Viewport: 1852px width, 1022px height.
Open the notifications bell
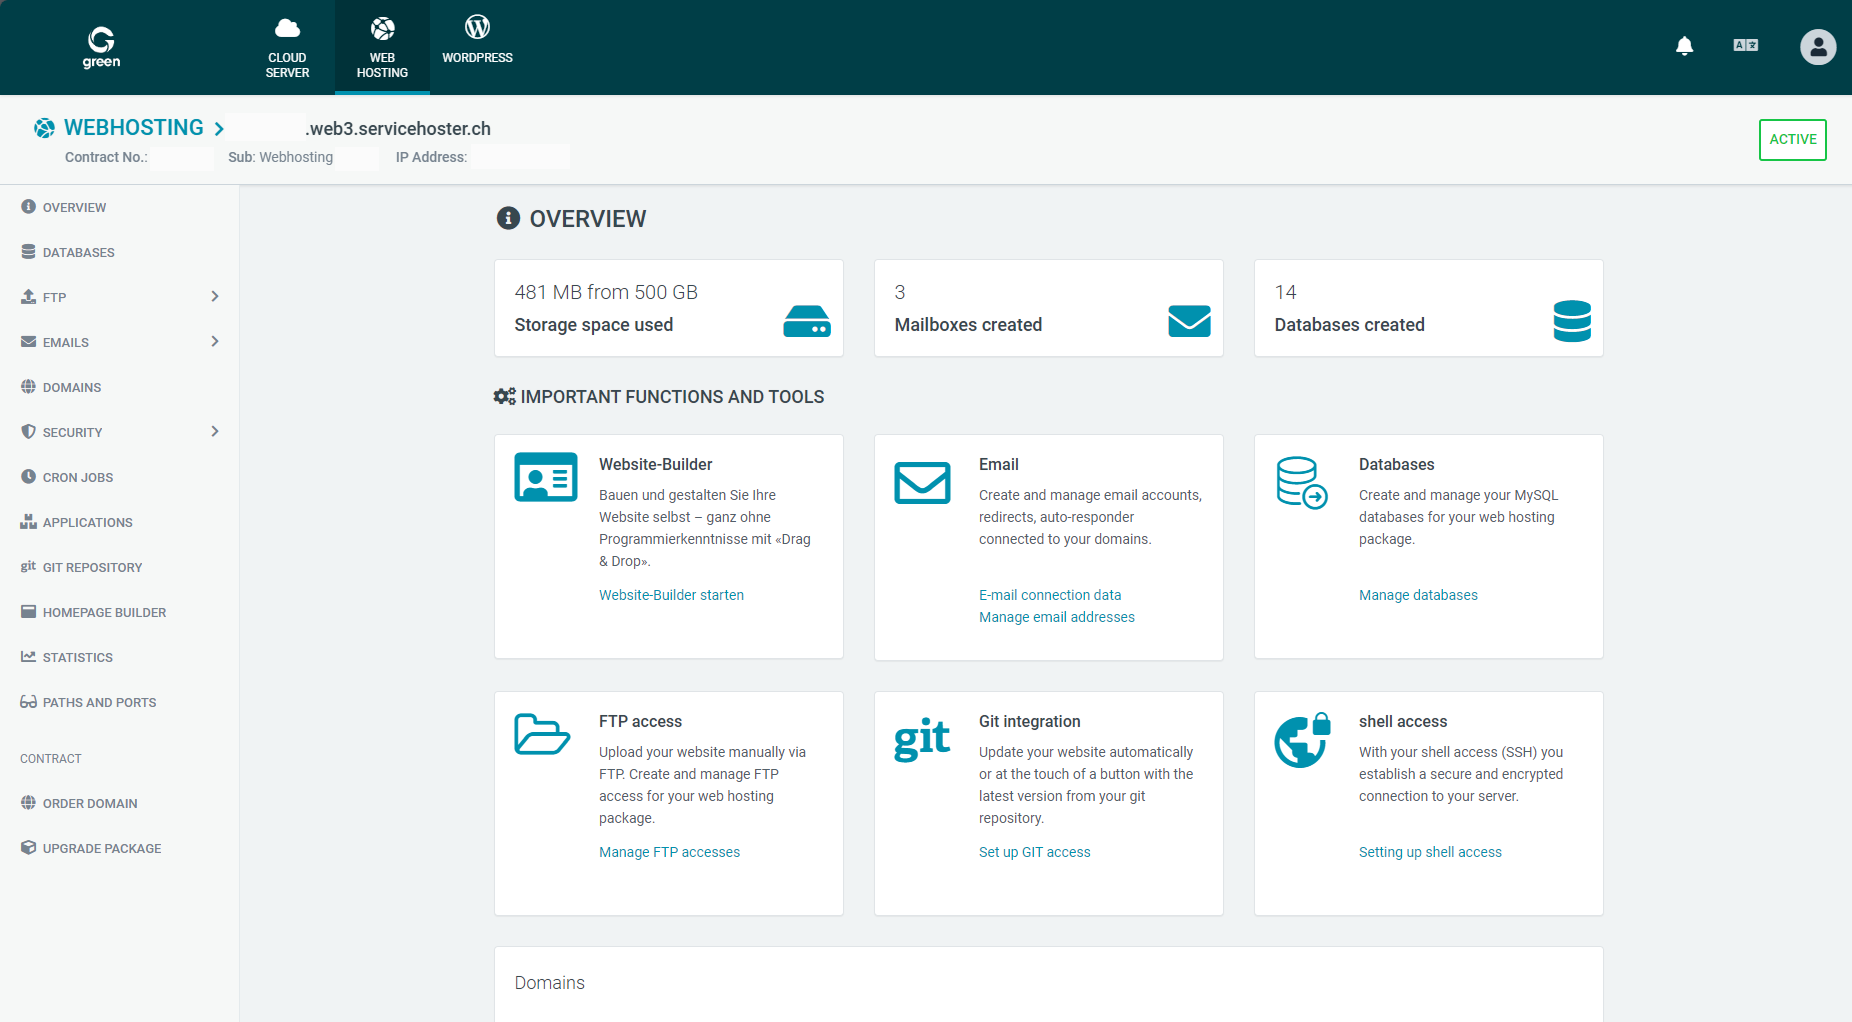[1685, 46]
